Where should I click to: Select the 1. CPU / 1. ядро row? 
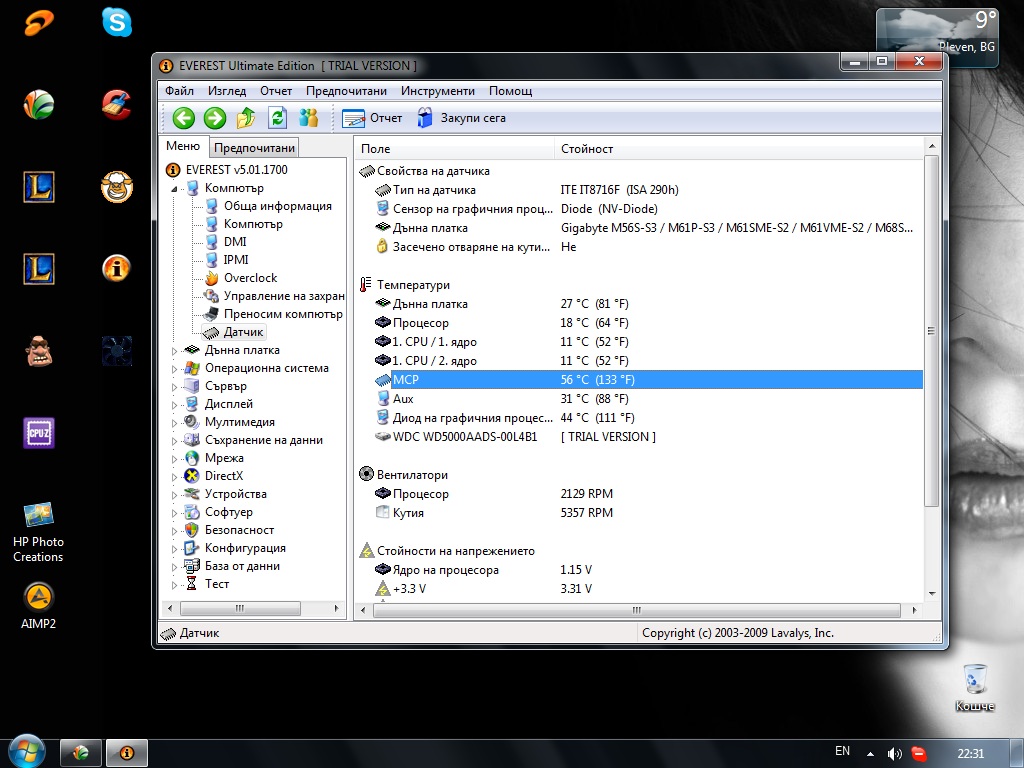[640, 342]
